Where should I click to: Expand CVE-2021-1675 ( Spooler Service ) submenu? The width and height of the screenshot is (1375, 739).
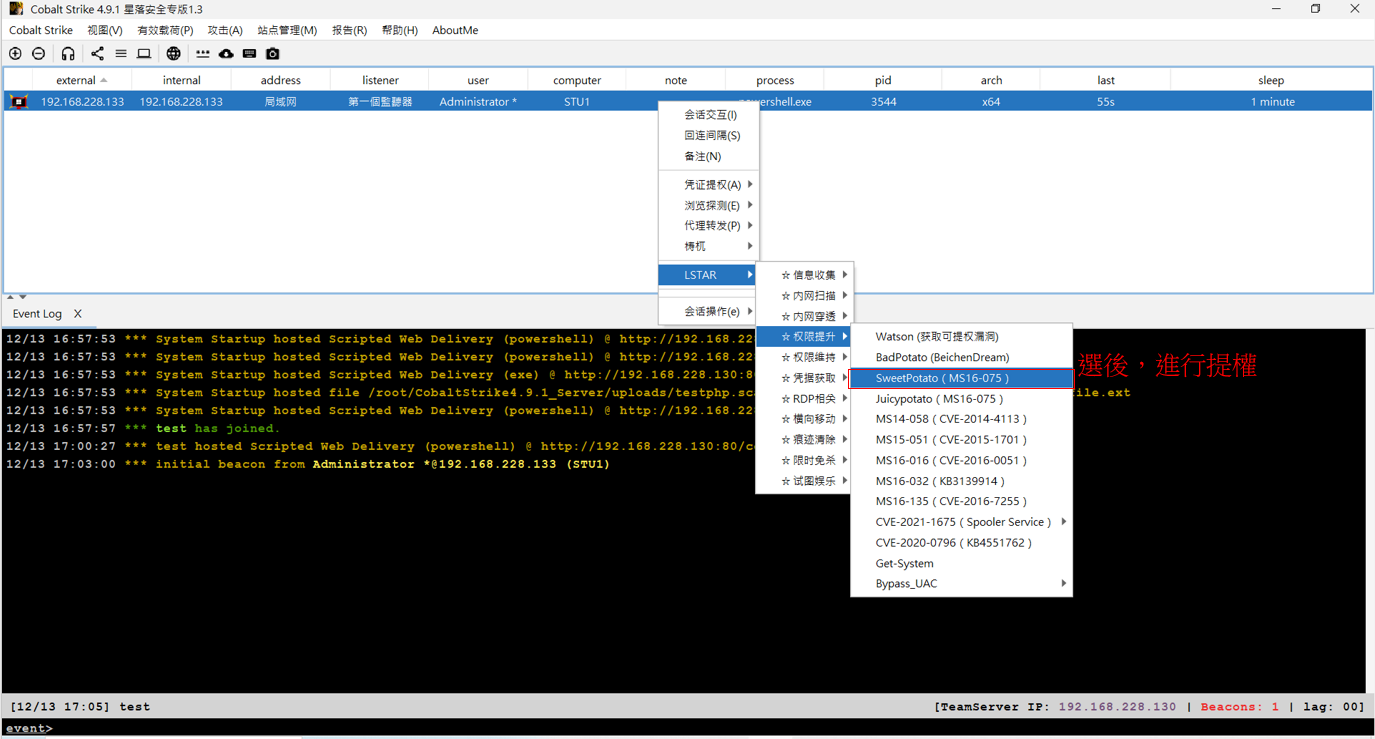[961, 522]
